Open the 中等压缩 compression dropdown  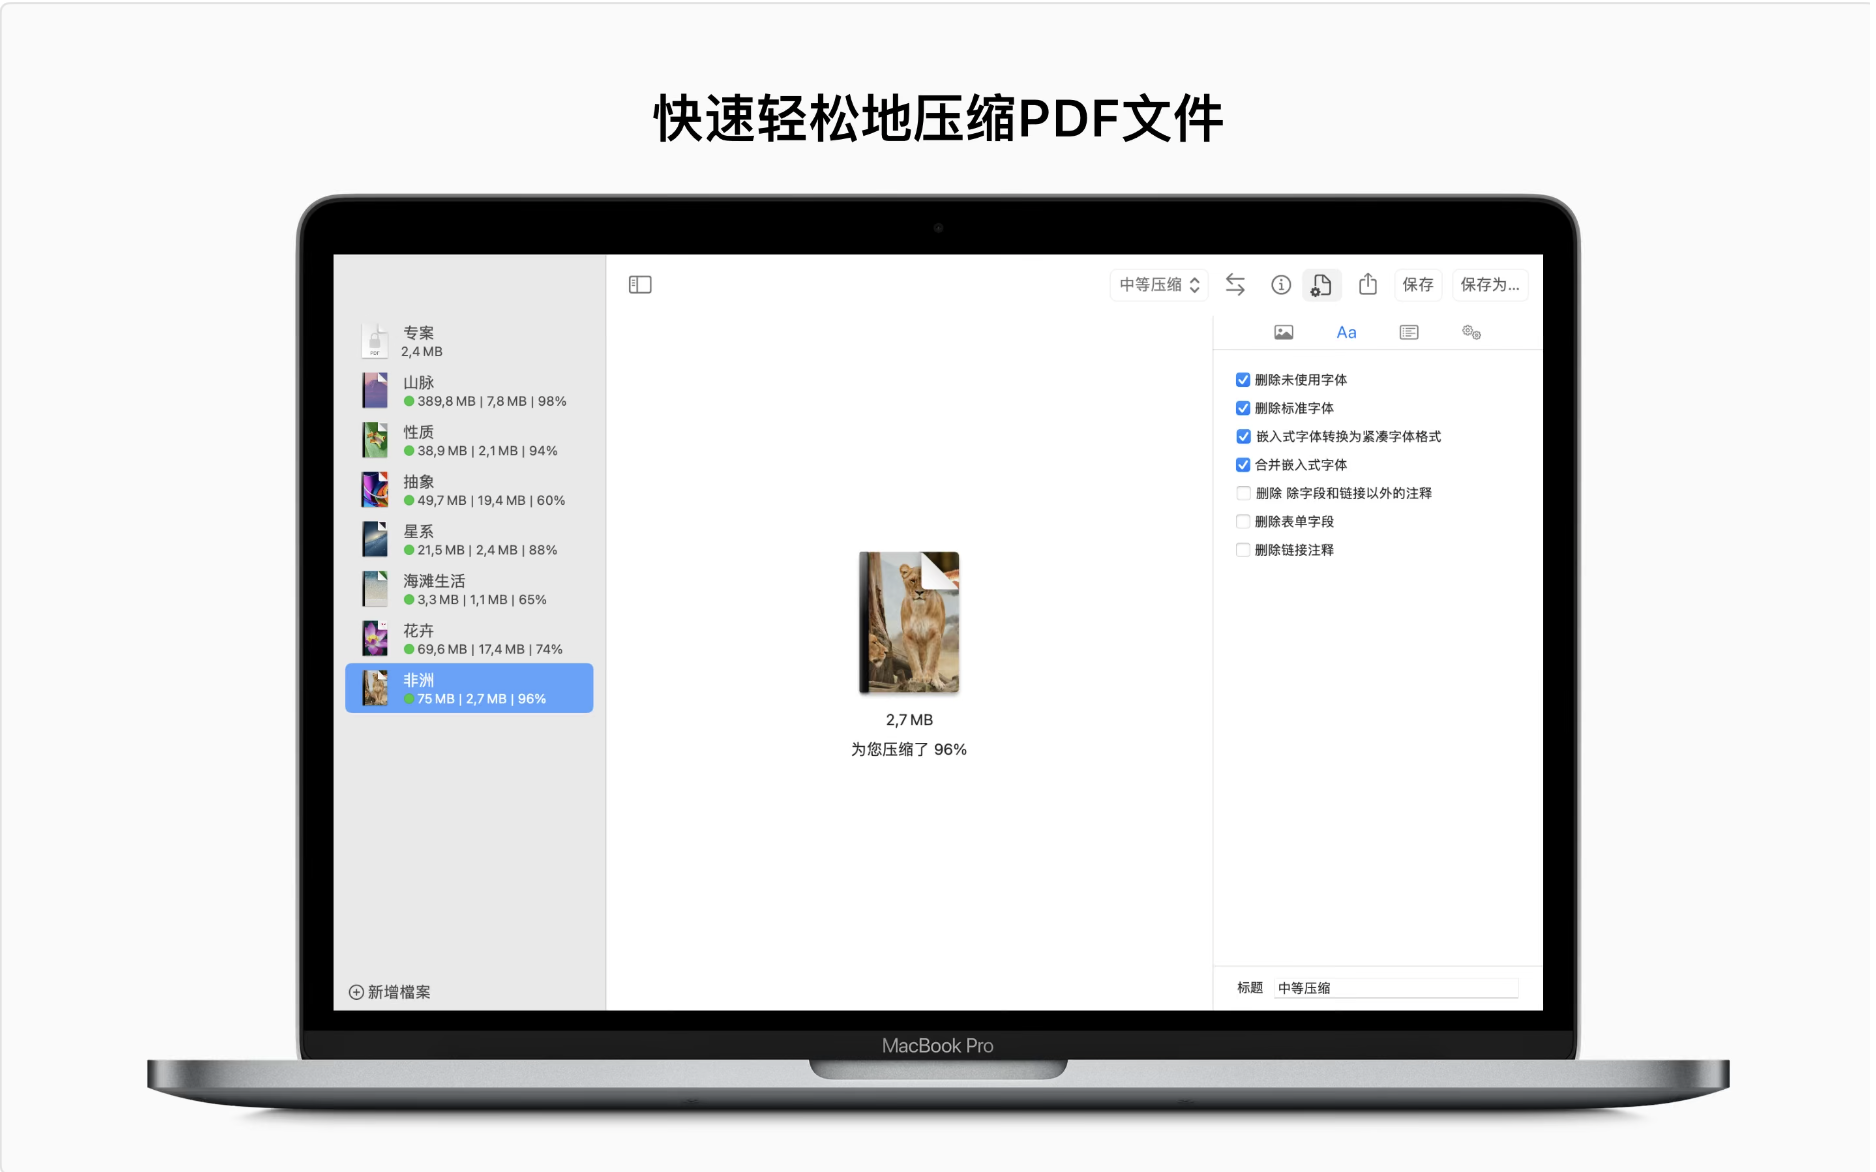point(1159,285)
